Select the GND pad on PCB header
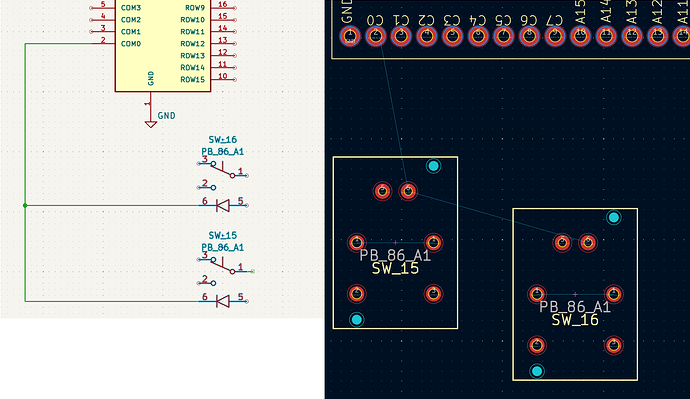This screenshot has height=399, width=690. tap(350, 36)
